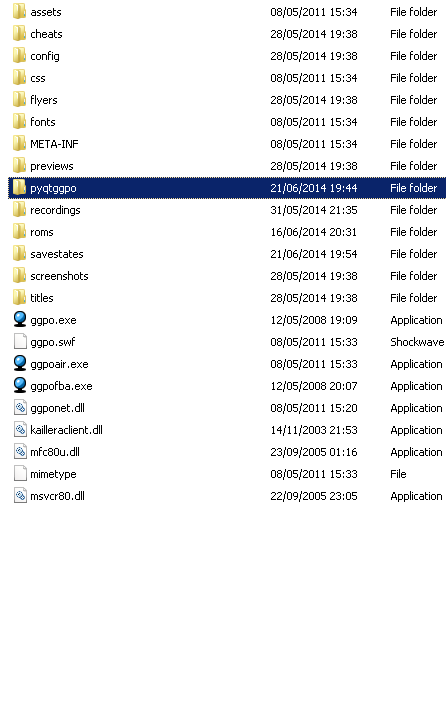
Task: Click the ggpoair.exe application icon
Action: (19, 363)
